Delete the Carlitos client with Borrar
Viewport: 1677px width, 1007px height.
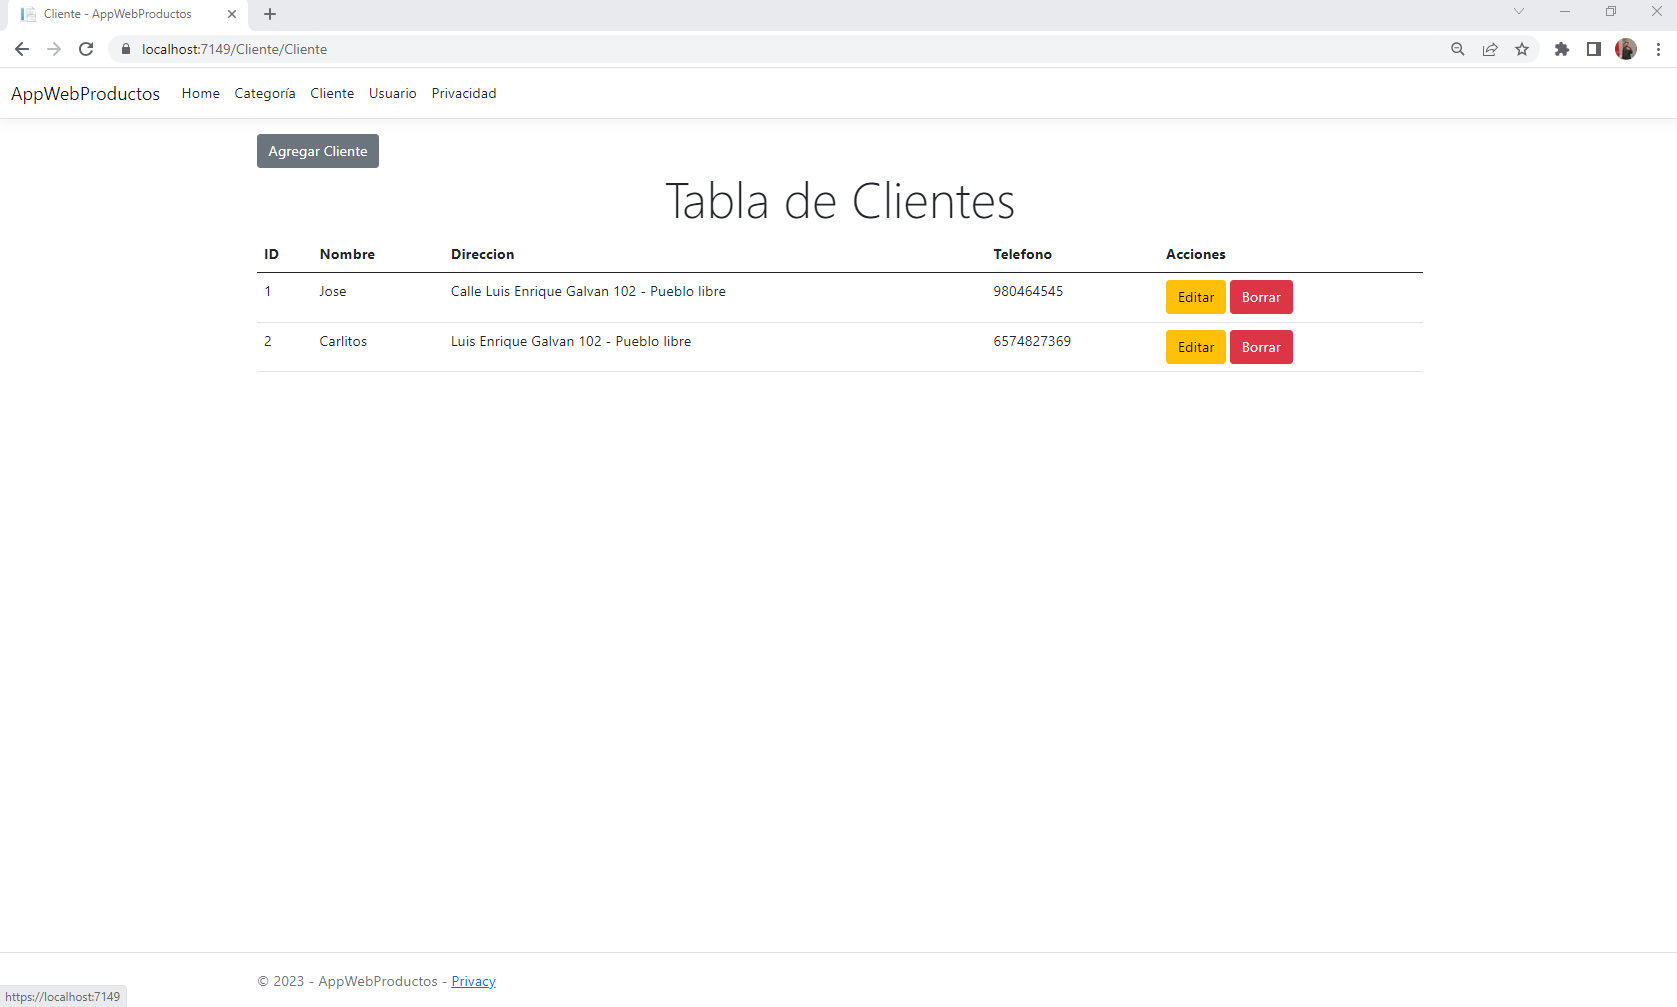pos(1261,347)
